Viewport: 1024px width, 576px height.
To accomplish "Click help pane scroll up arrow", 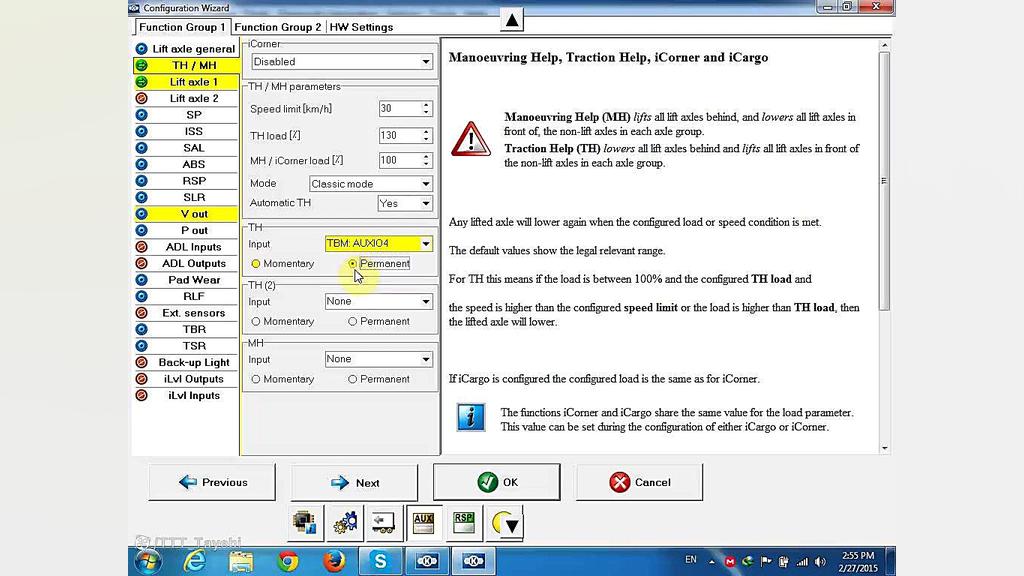I will point(884,45).
